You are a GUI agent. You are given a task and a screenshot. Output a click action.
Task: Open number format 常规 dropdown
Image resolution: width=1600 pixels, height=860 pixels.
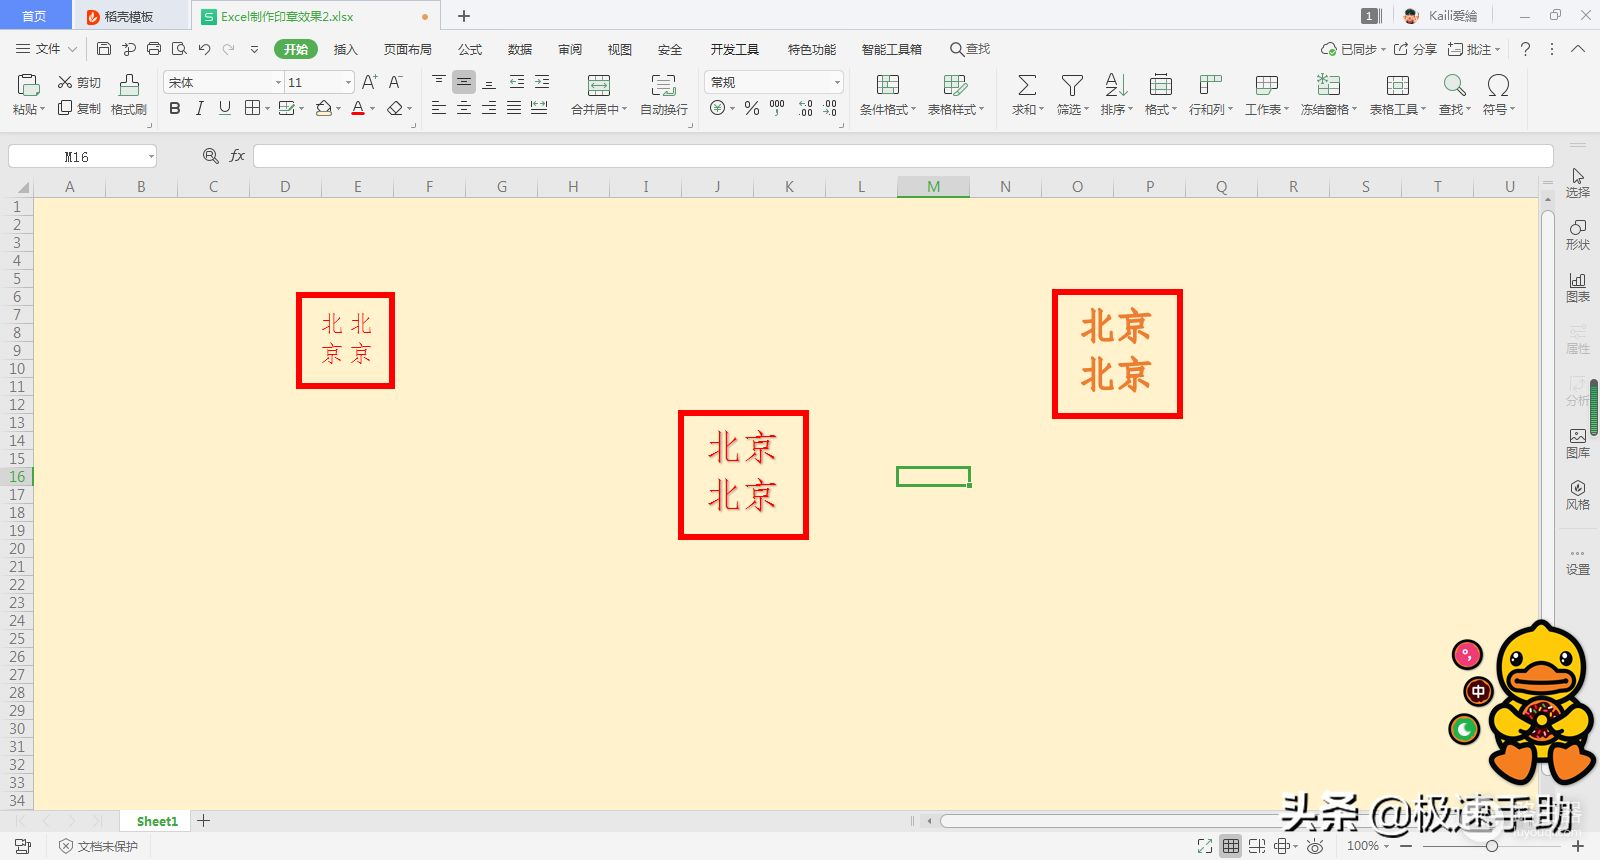click(837, 82)
